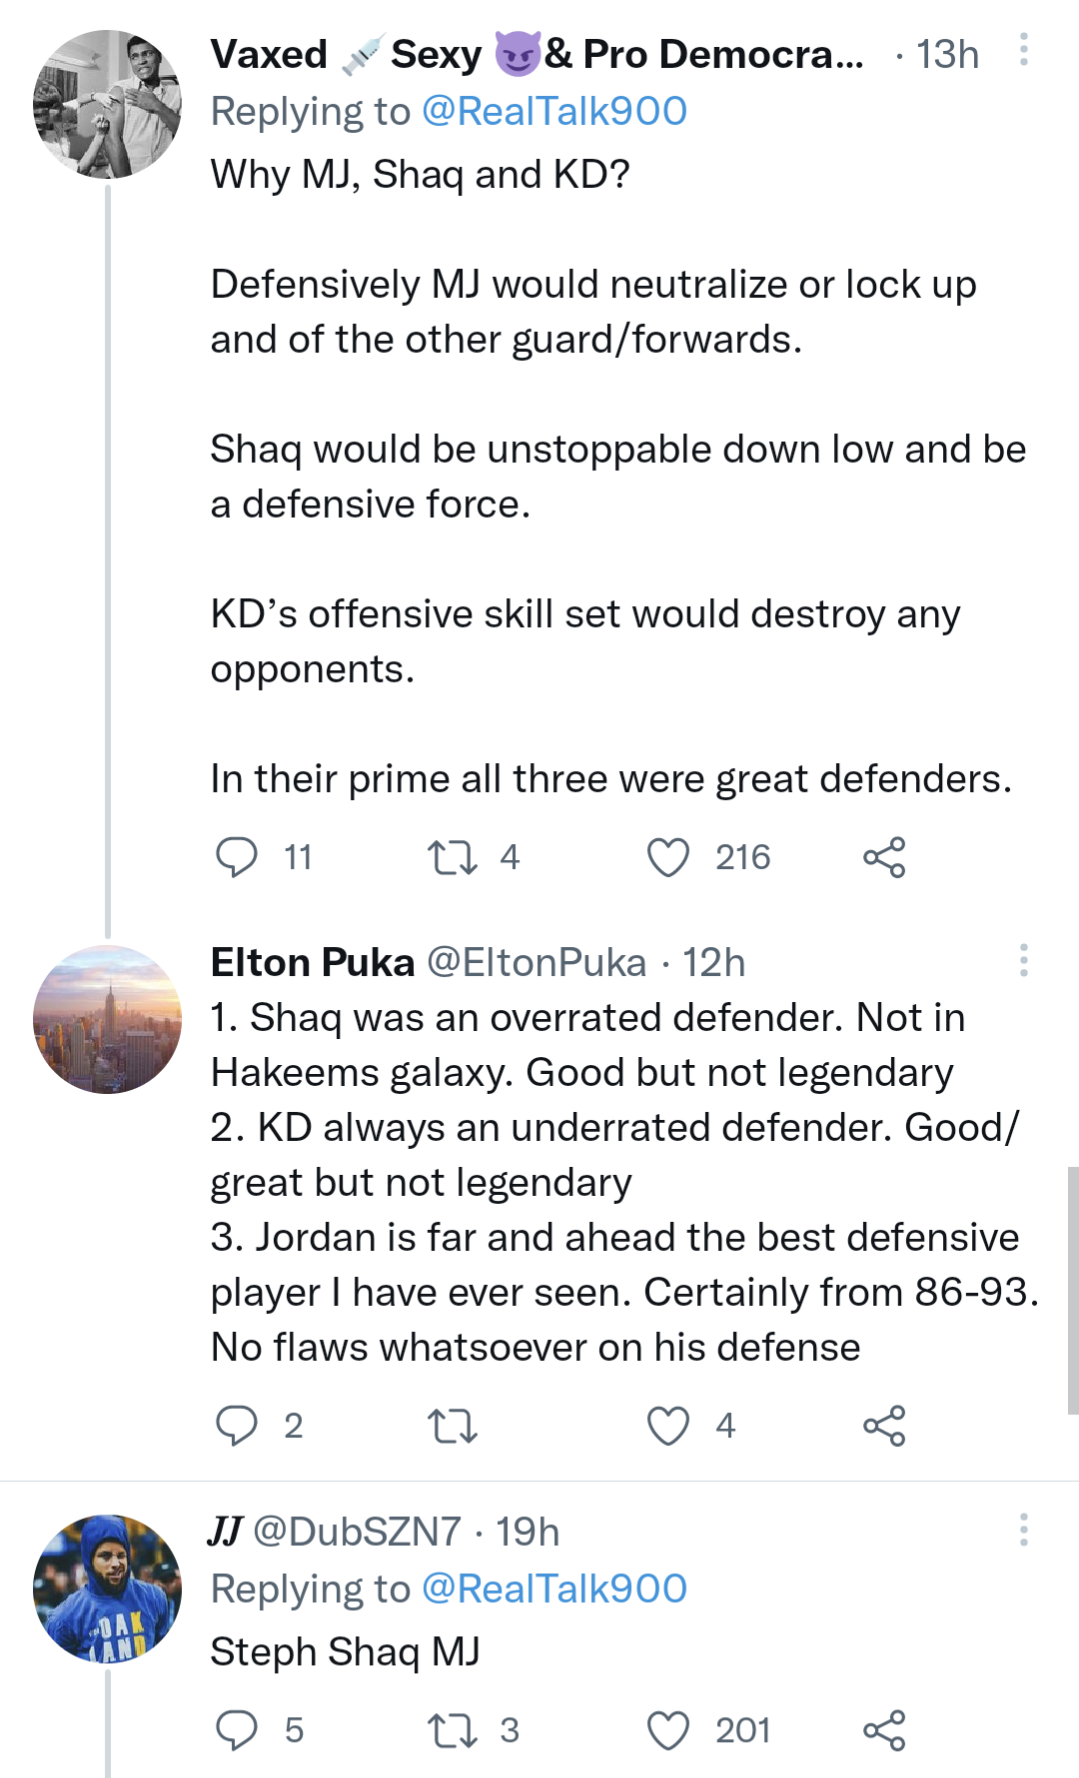Share Elton Puka's tweet
Image resolution: width=1079 pixels, height=1778 pixels.
884,1425
